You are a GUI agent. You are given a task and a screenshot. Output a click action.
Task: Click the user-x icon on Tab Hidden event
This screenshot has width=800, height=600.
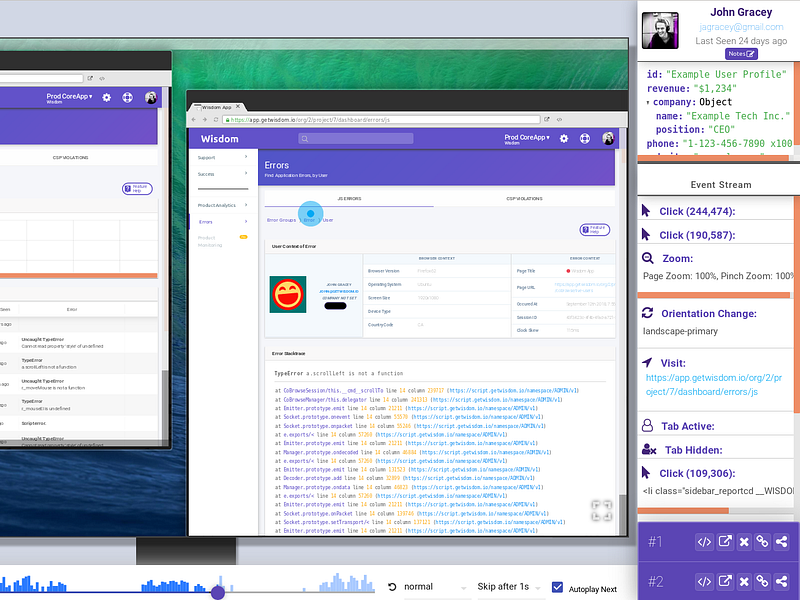click(649, 449)
